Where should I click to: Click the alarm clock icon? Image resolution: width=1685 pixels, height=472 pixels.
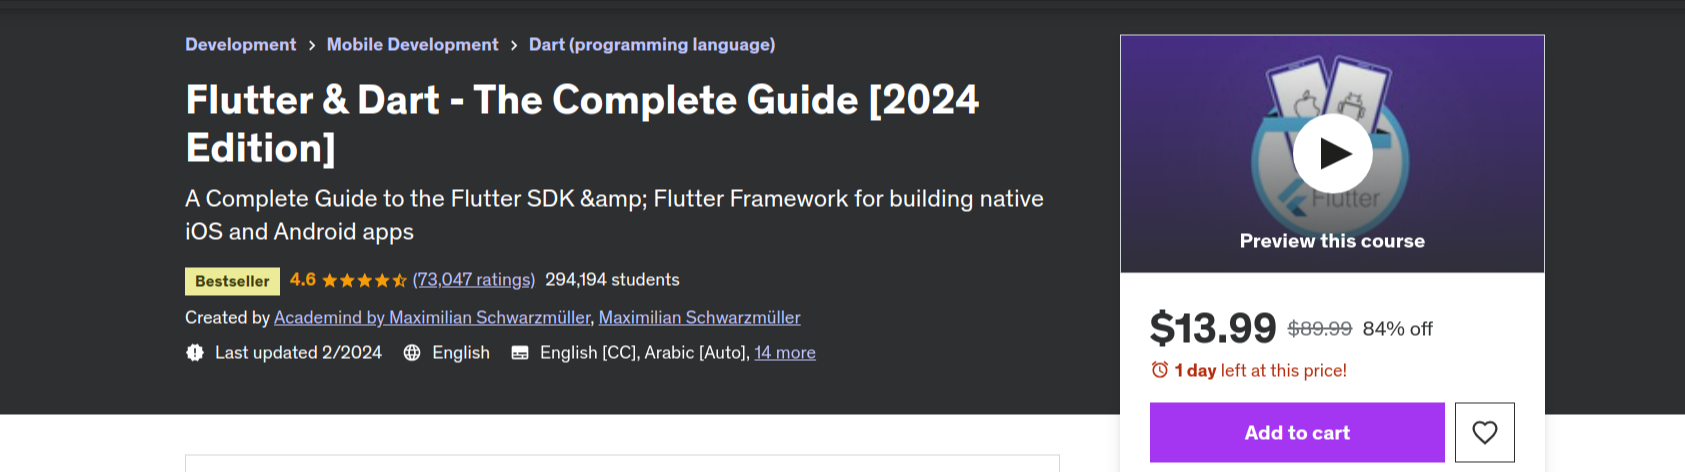pos(1160,370)
